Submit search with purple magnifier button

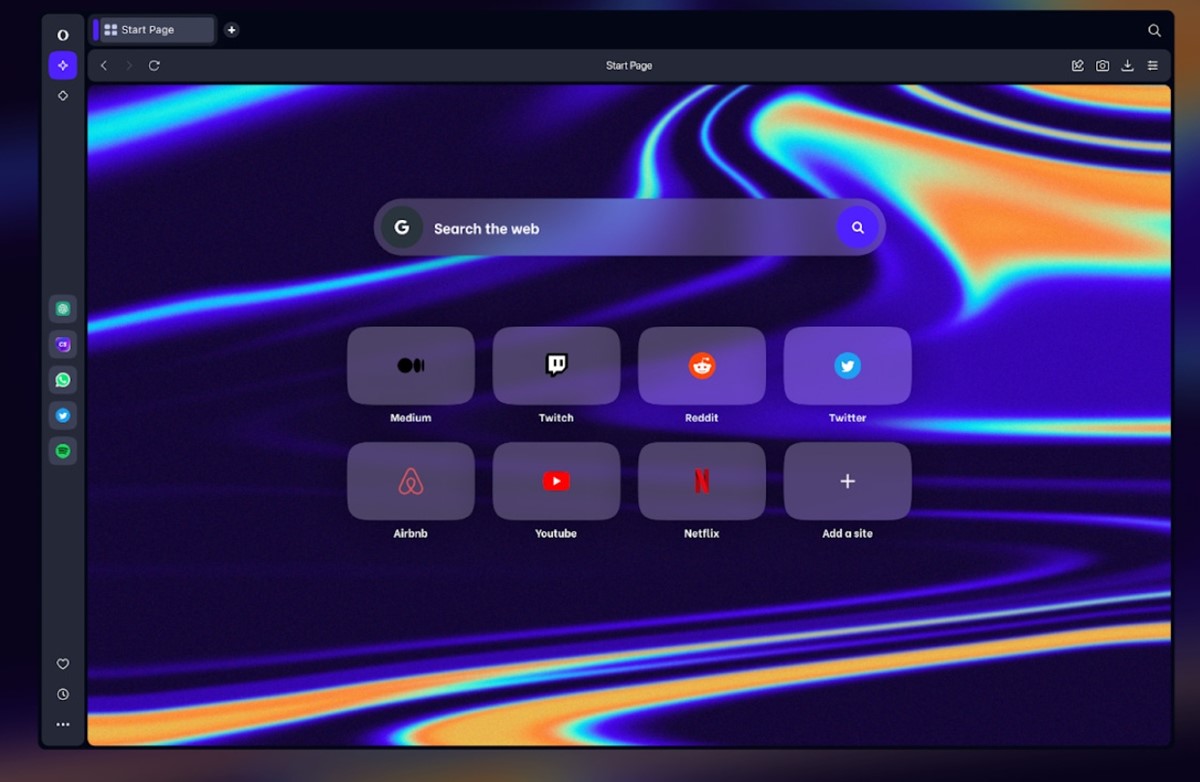pyautogui.click(x=857, y=228)
